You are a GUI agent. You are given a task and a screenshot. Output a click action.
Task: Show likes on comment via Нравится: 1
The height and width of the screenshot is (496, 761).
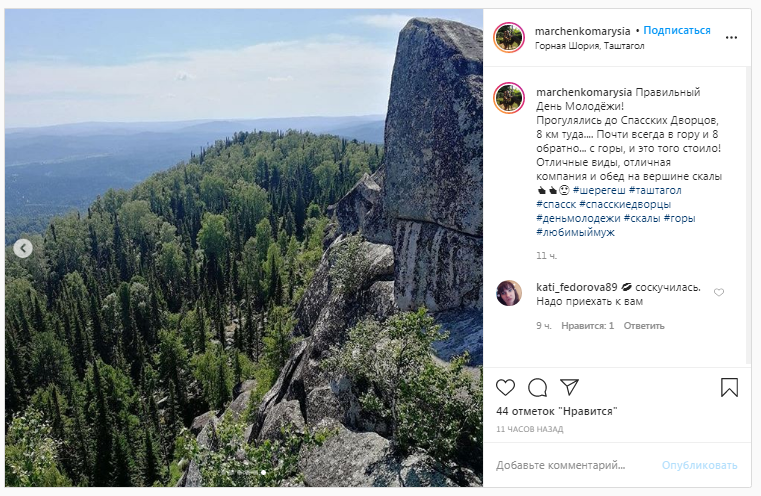pos(587,325)
